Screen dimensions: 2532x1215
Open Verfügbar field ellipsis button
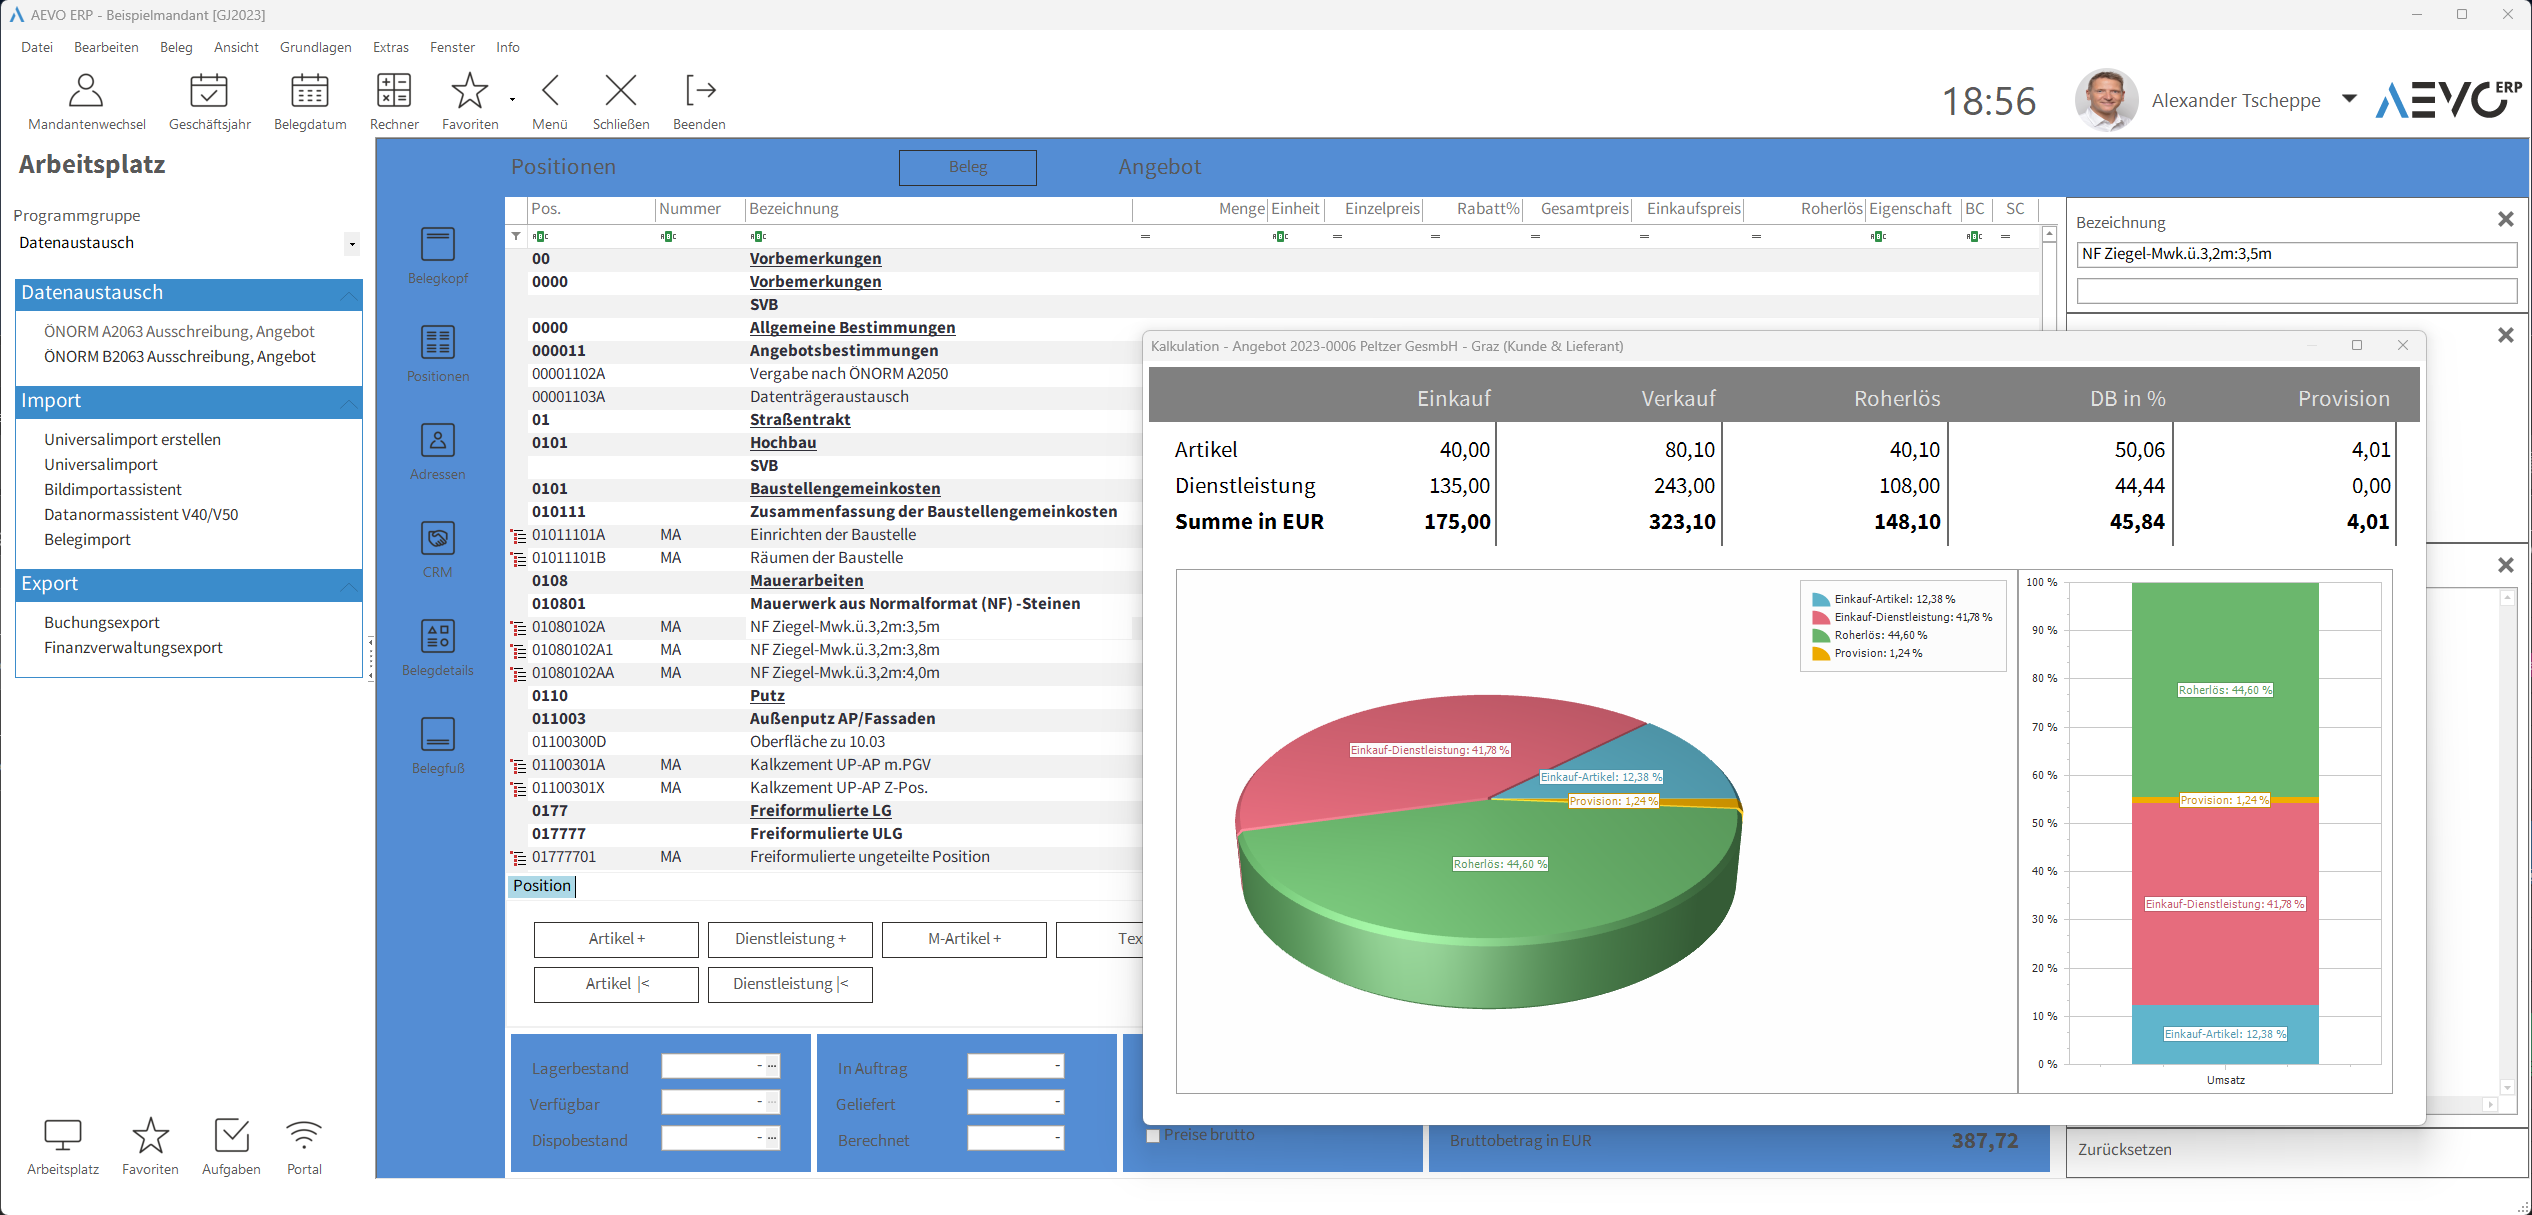(x=773, y=1102)
